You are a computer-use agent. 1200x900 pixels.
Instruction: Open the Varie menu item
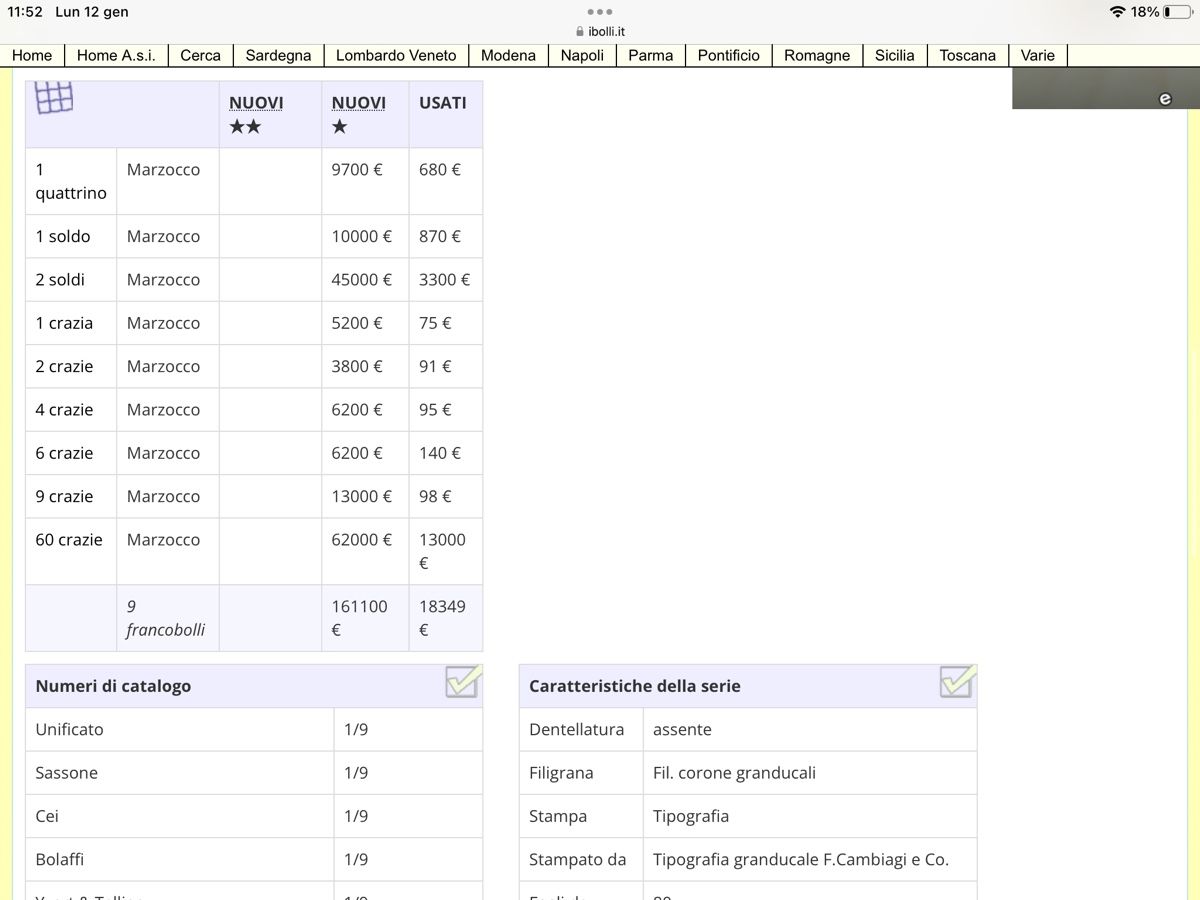pyautogui.click(x=1037, y=56)
